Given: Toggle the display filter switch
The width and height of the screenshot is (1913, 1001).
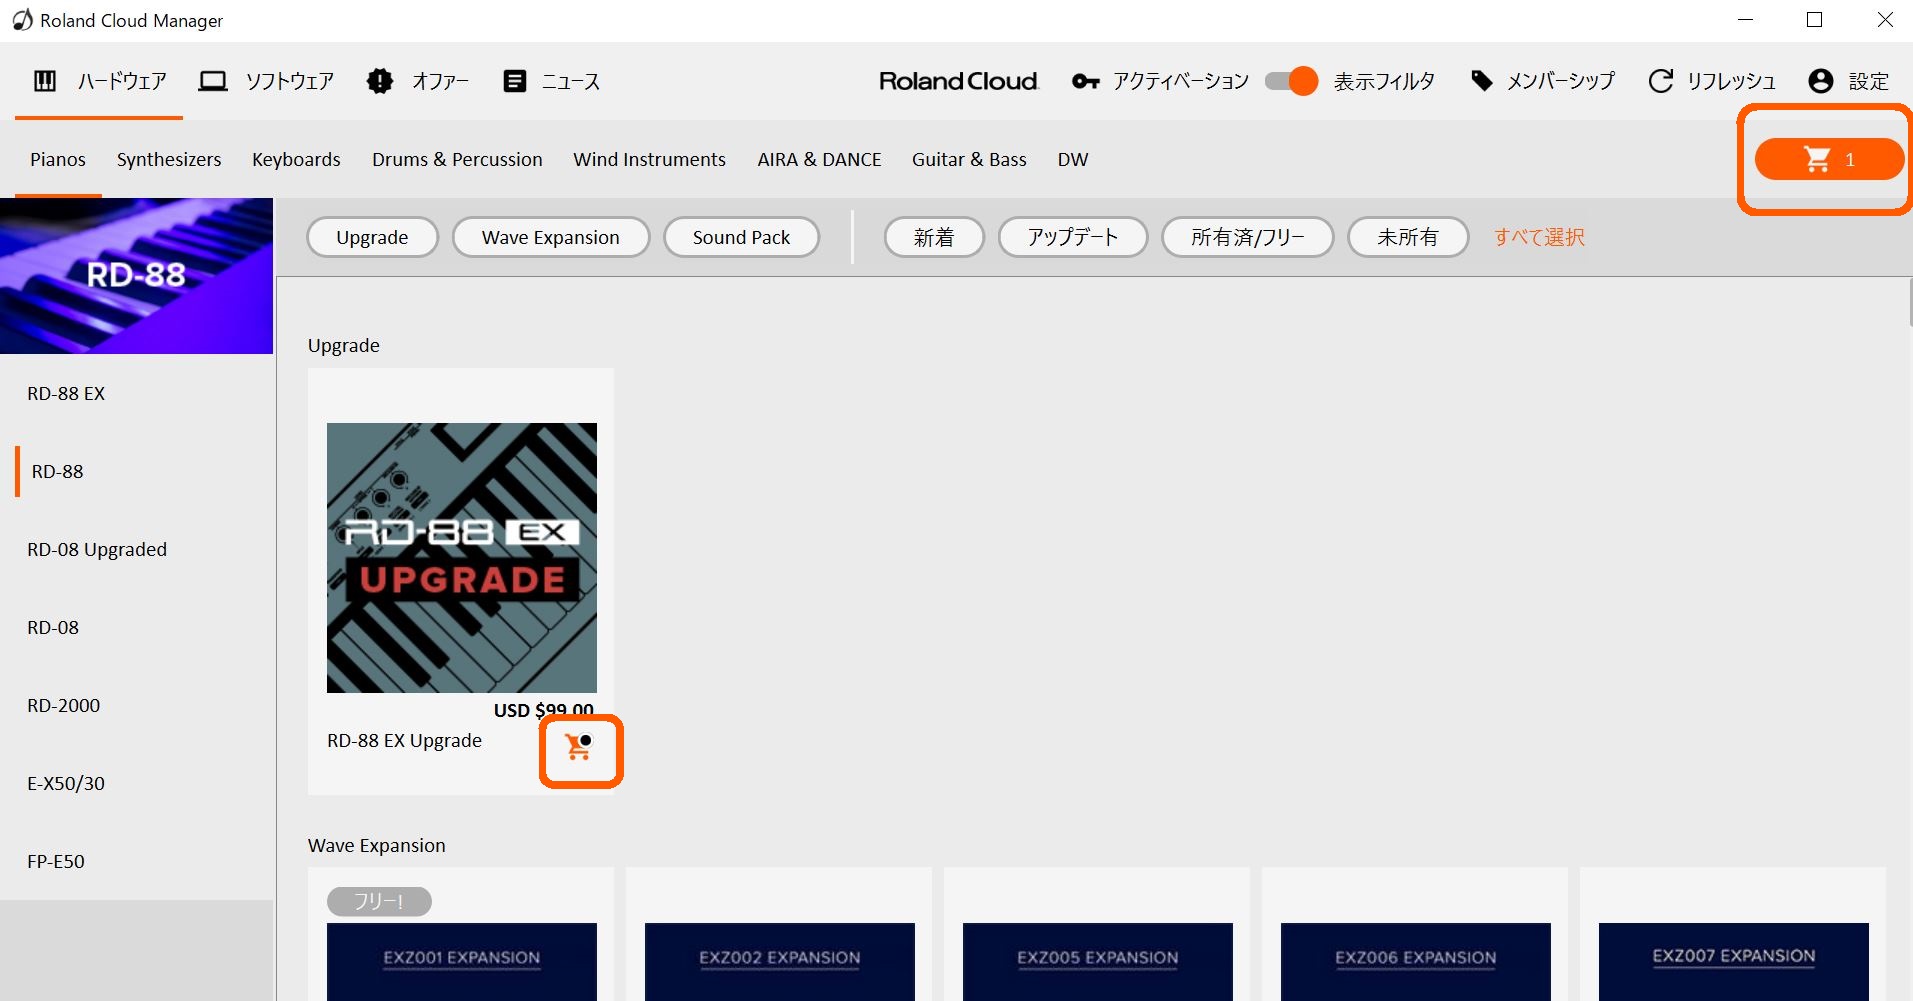Looking at the screenshot, I should 1291,81.
